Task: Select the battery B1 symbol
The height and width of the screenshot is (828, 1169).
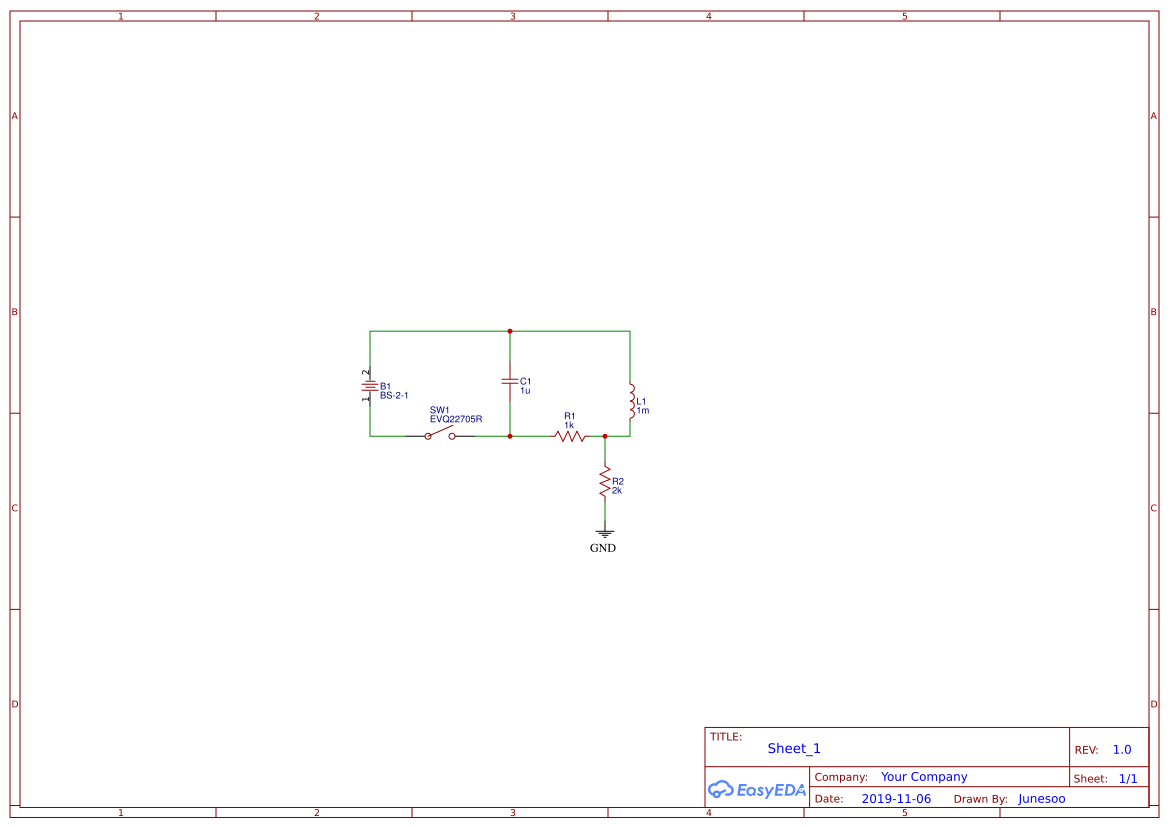Action: 370,386
